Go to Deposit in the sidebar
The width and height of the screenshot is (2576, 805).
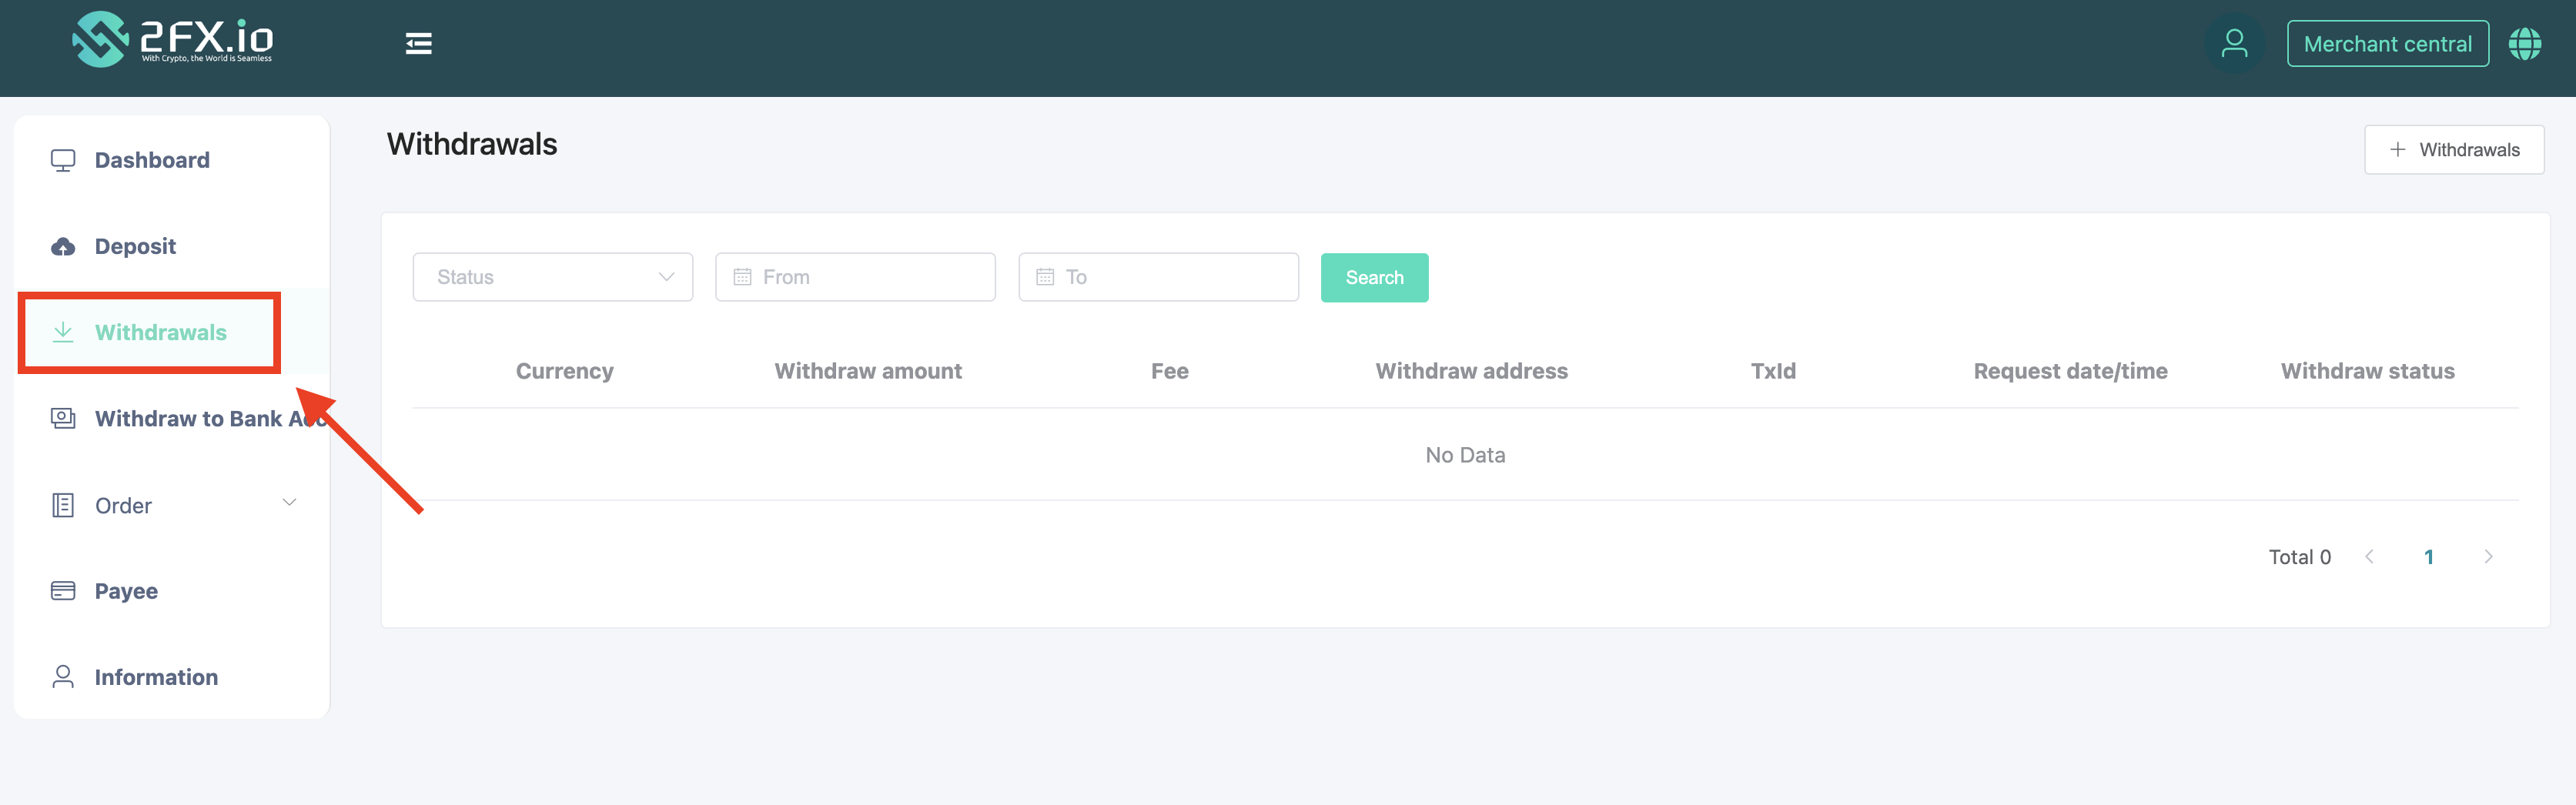135,246
